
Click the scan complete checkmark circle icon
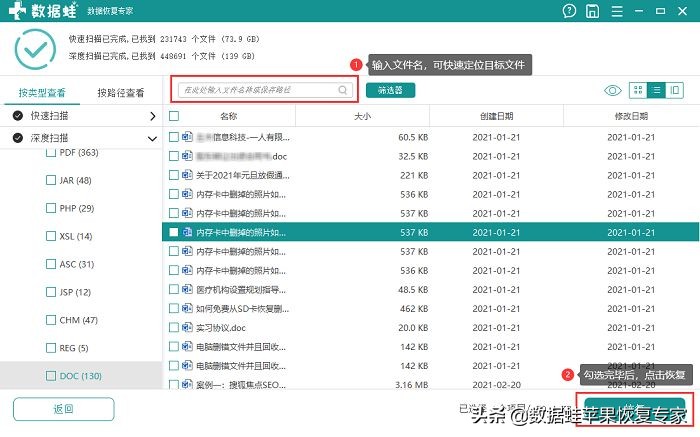point(35,49)
